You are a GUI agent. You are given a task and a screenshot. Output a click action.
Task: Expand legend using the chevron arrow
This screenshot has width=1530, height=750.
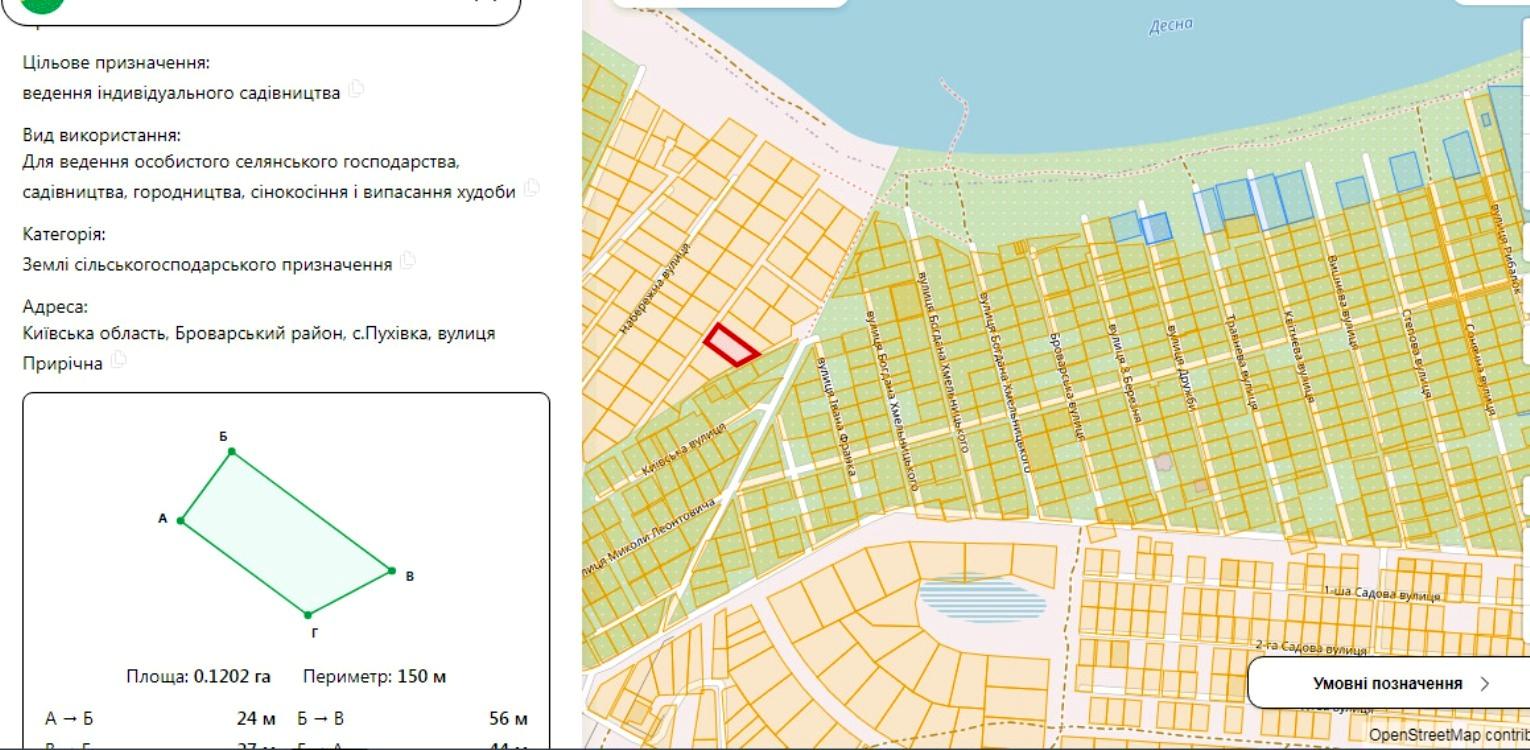tap(1485, 684)
